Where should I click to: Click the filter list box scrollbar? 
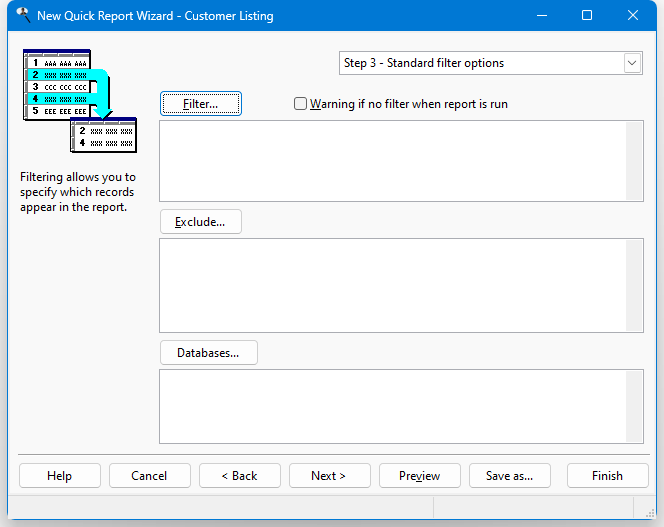(x=634, y=161)
